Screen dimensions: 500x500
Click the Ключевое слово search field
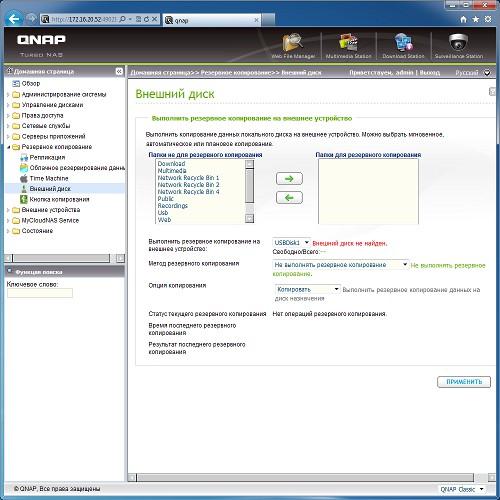click(x=40, y=293)
